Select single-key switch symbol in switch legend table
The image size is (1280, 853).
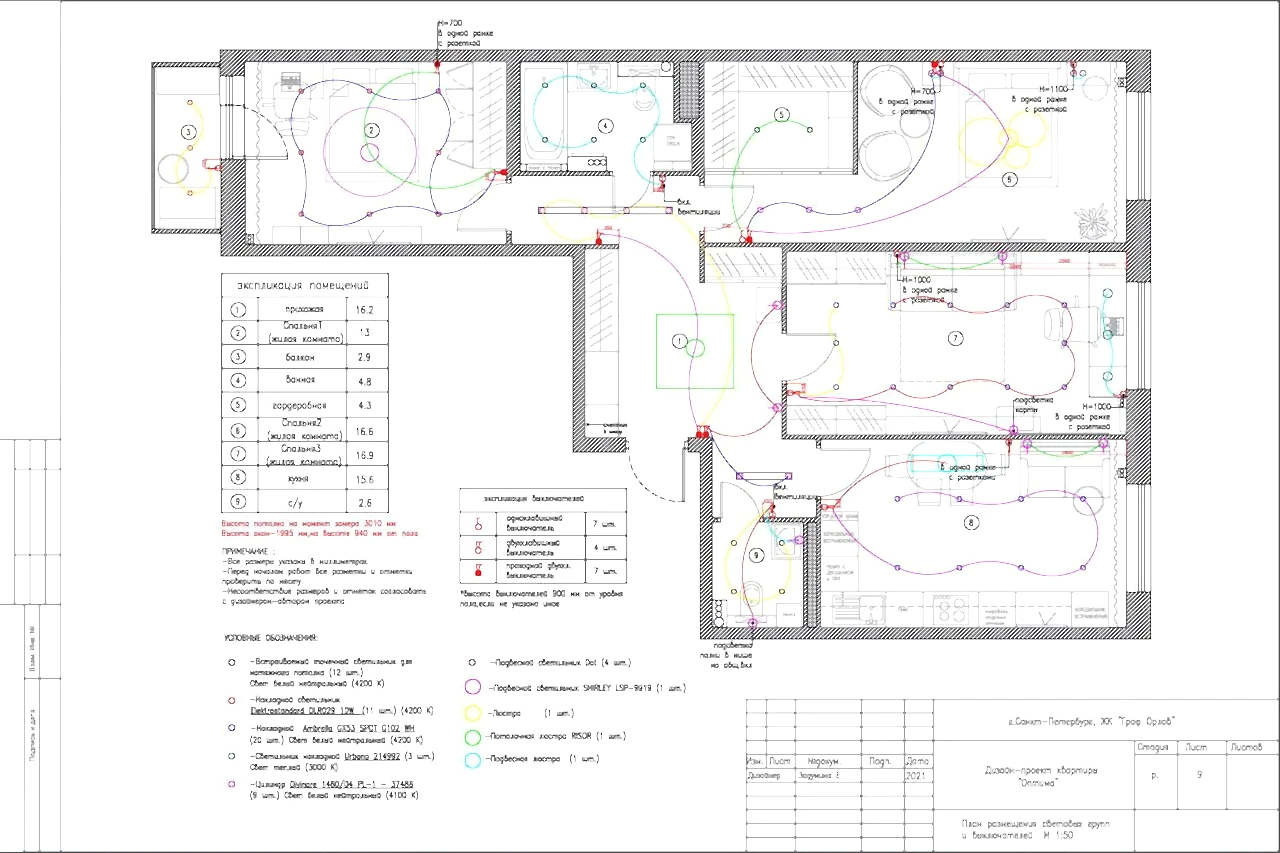coord(478,523)
